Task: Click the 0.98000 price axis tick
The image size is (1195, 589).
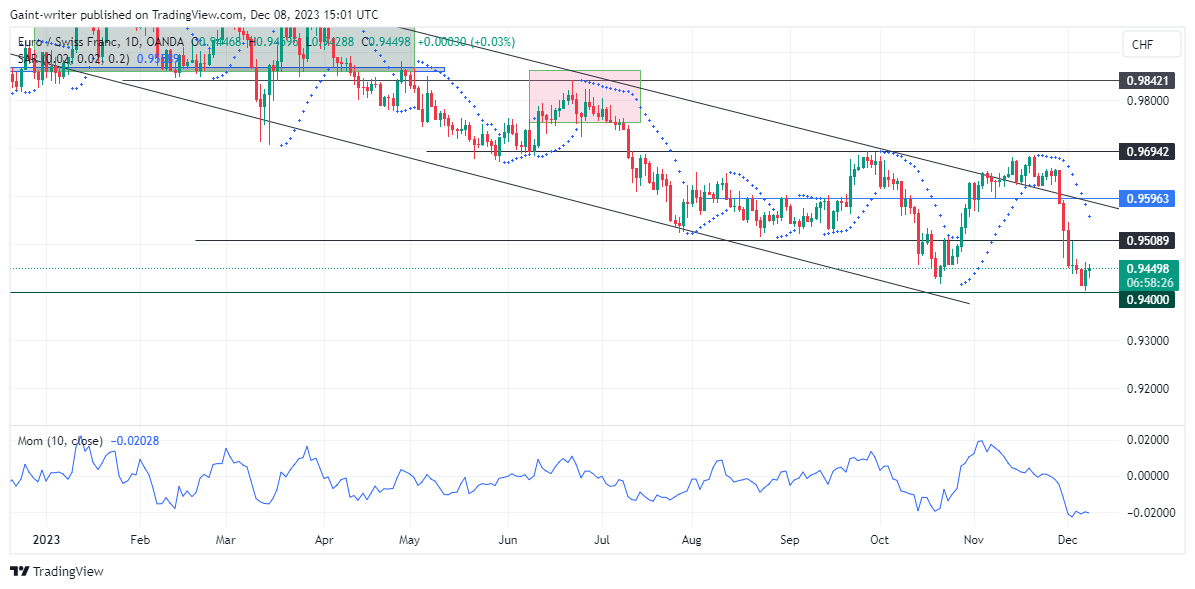Action: [x=1147, y=101]
